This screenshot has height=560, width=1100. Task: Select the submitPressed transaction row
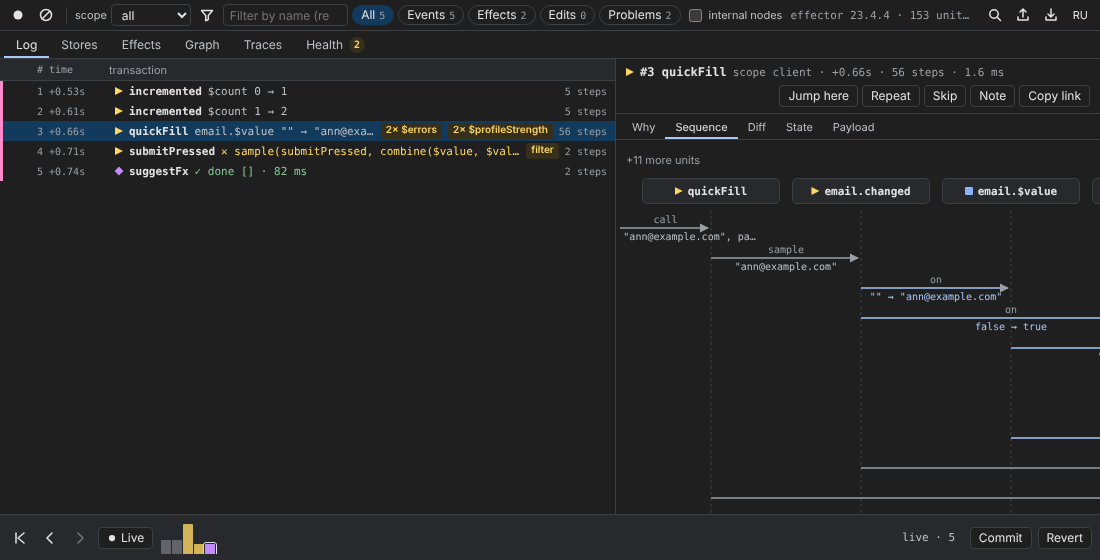tap(307, 151)
